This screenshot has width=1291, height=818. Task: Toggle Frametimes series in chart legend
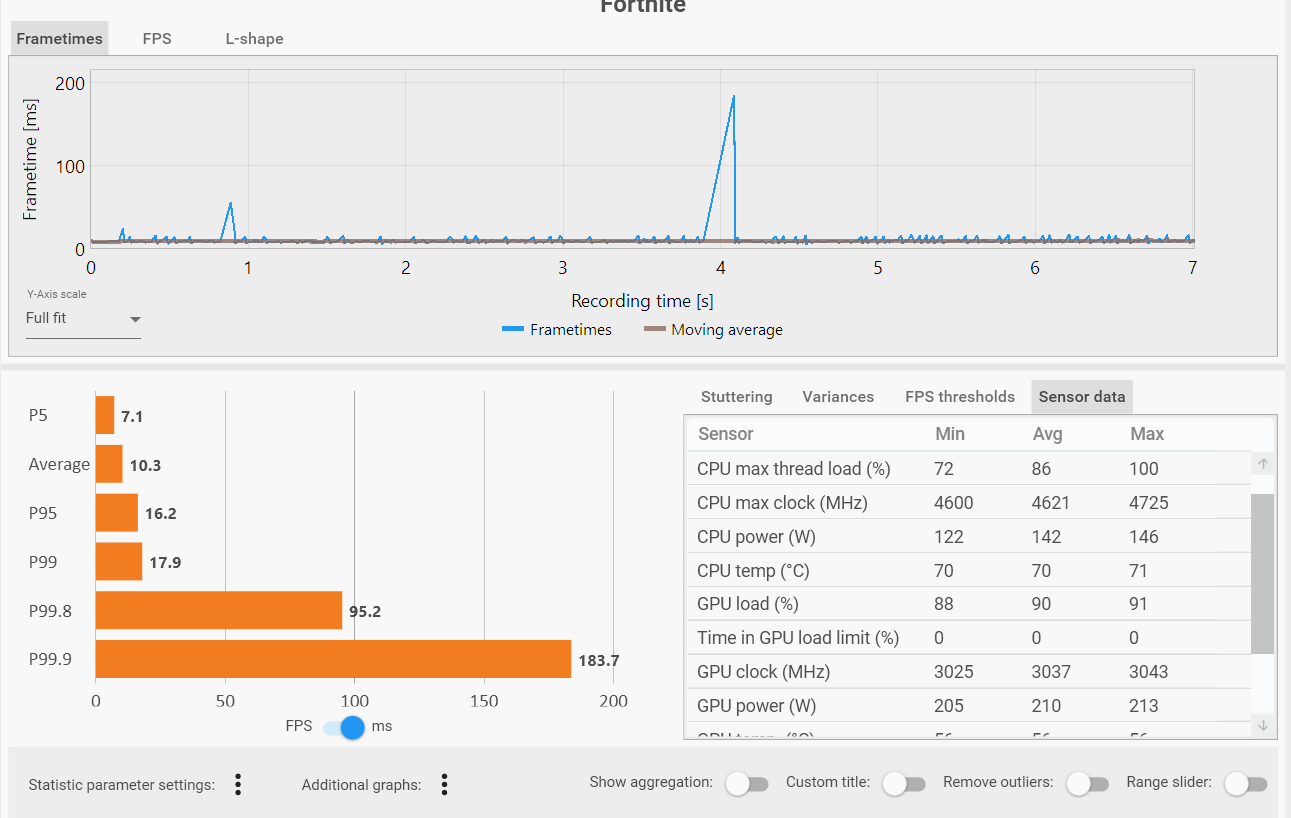coord(557,329)
